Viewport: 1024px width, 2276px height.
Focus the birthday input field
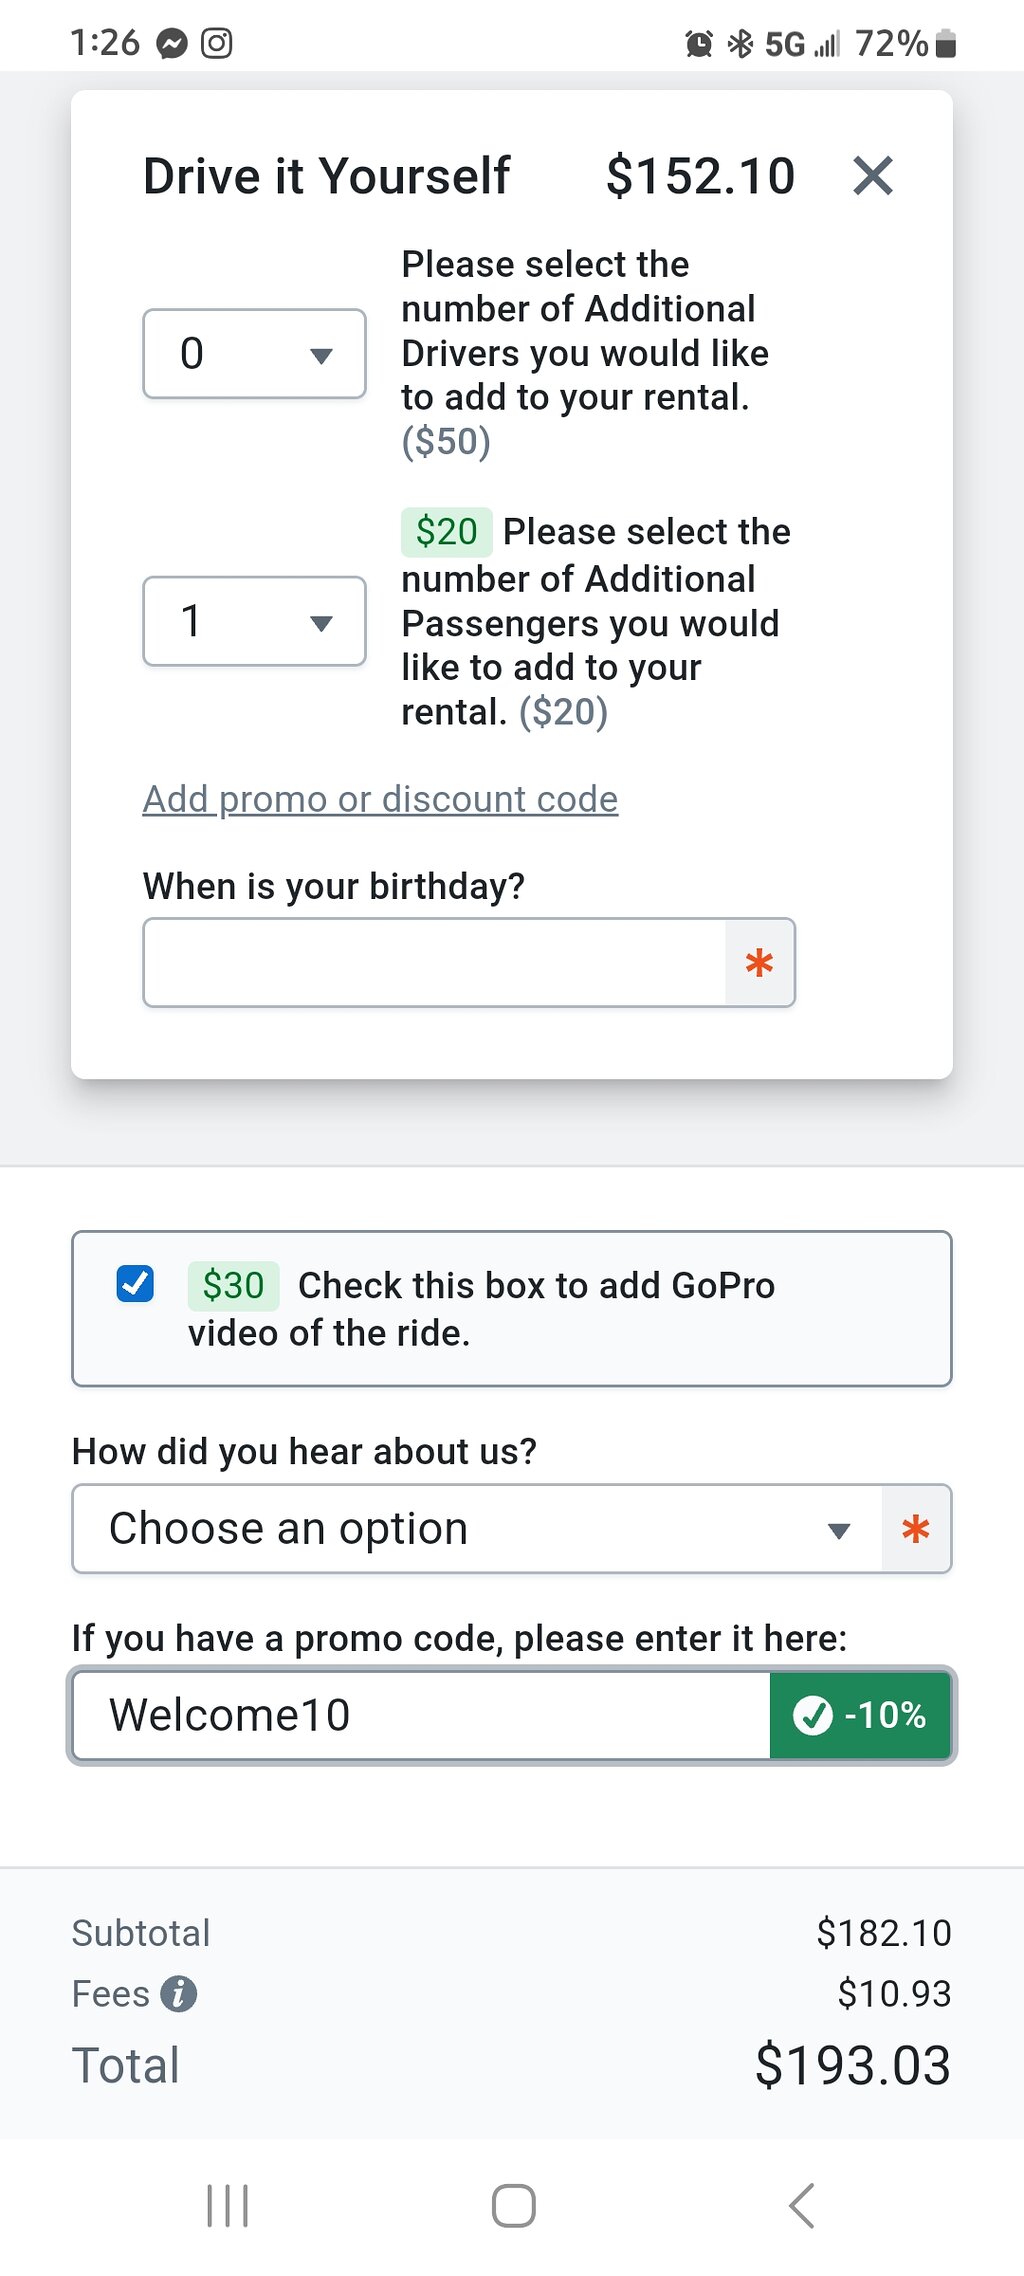434,963
